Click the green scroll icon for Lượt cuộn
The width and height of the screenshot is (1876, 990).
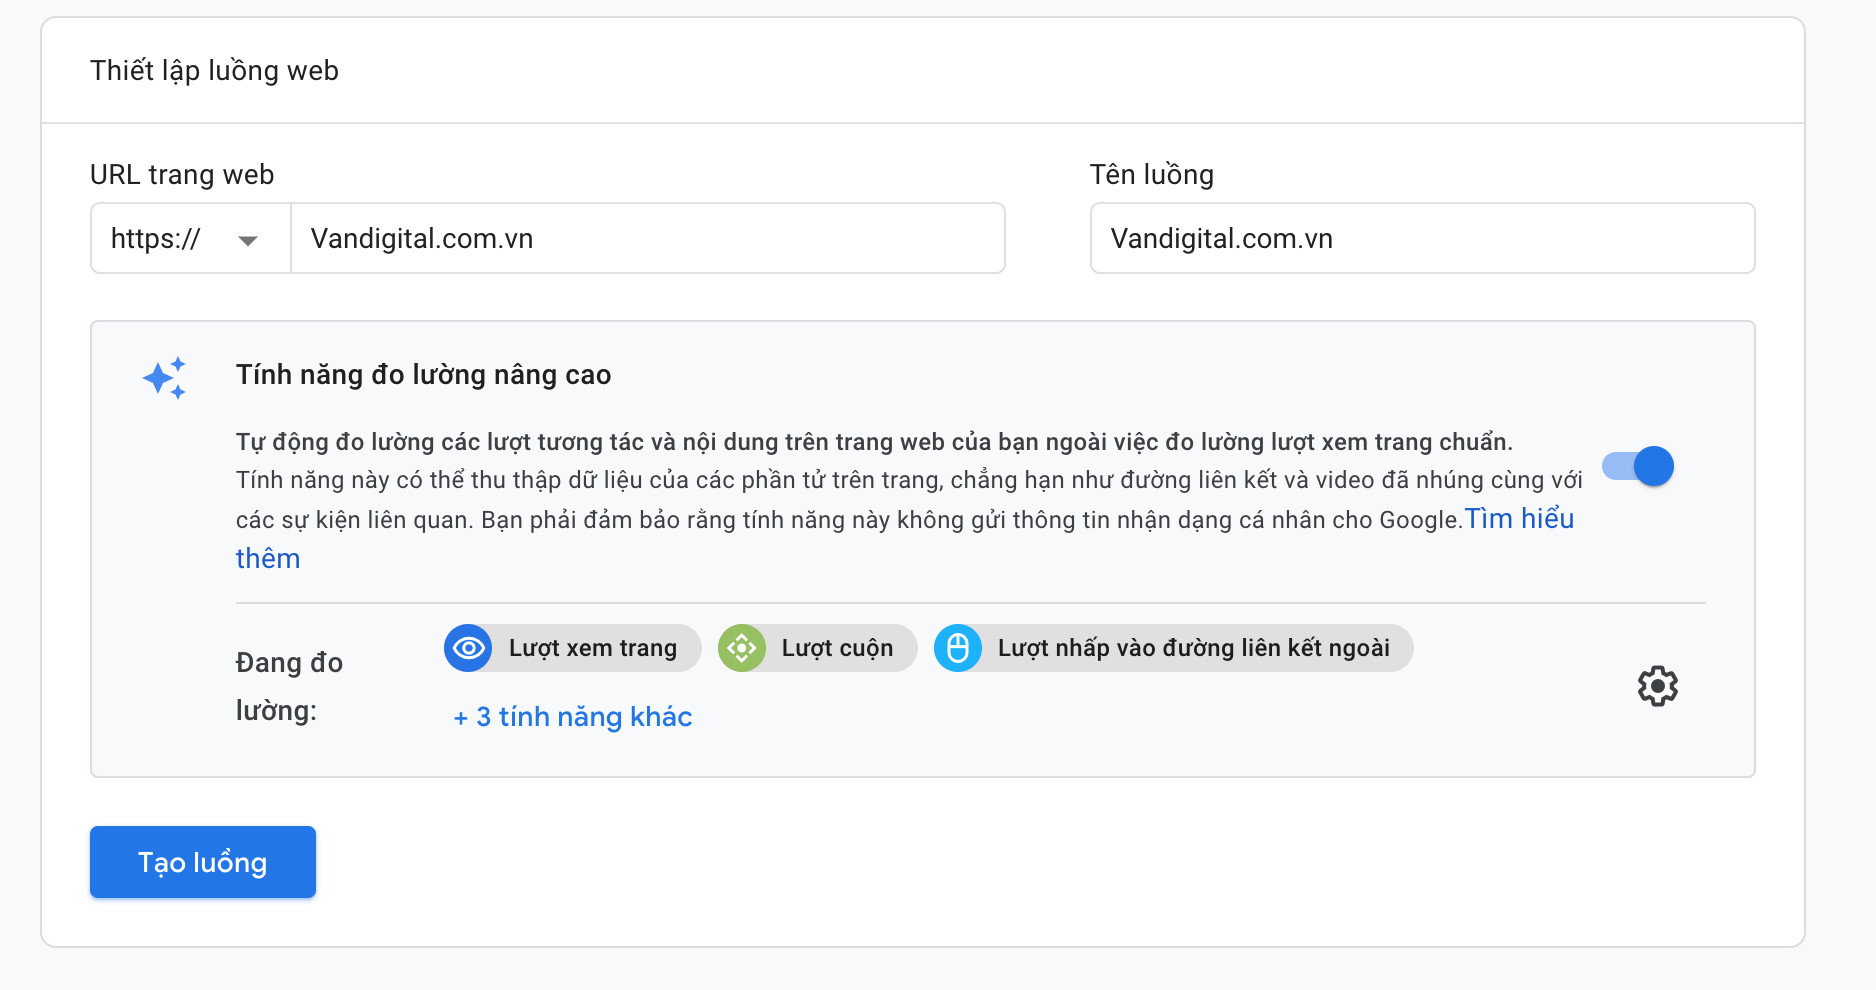(x=742, y=648)
